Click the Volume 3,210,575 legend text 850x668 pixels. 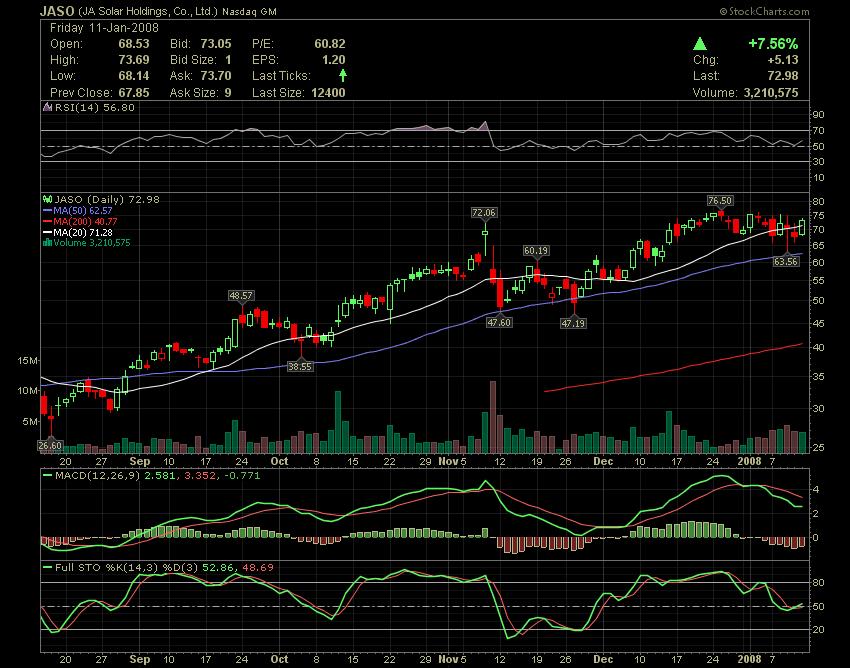pos(92,243)
